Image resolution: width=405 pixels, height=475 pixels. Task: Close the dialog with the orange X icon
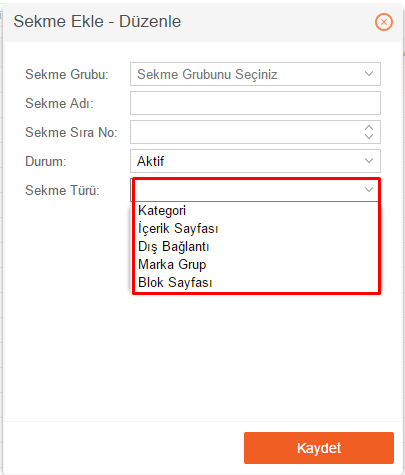tap(384, 22)
